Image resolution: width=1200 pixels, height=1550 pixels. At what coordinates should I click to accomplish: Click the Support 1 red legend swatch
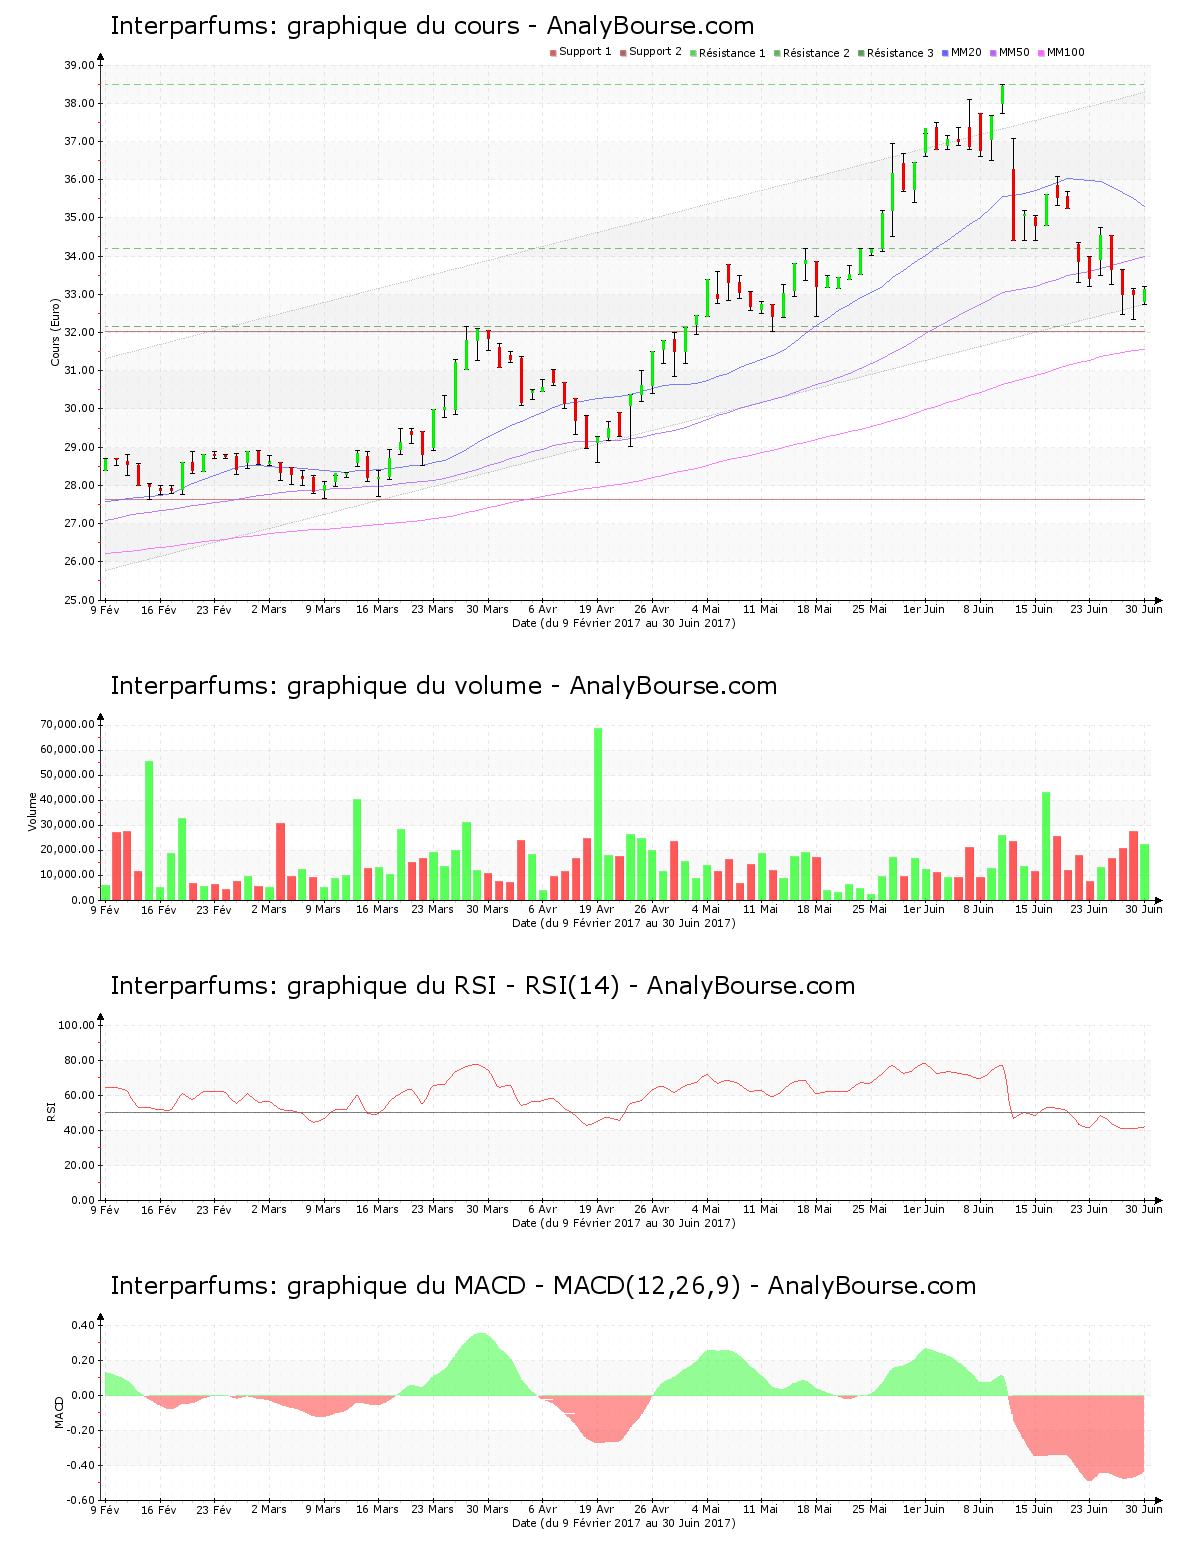[553, 52]
